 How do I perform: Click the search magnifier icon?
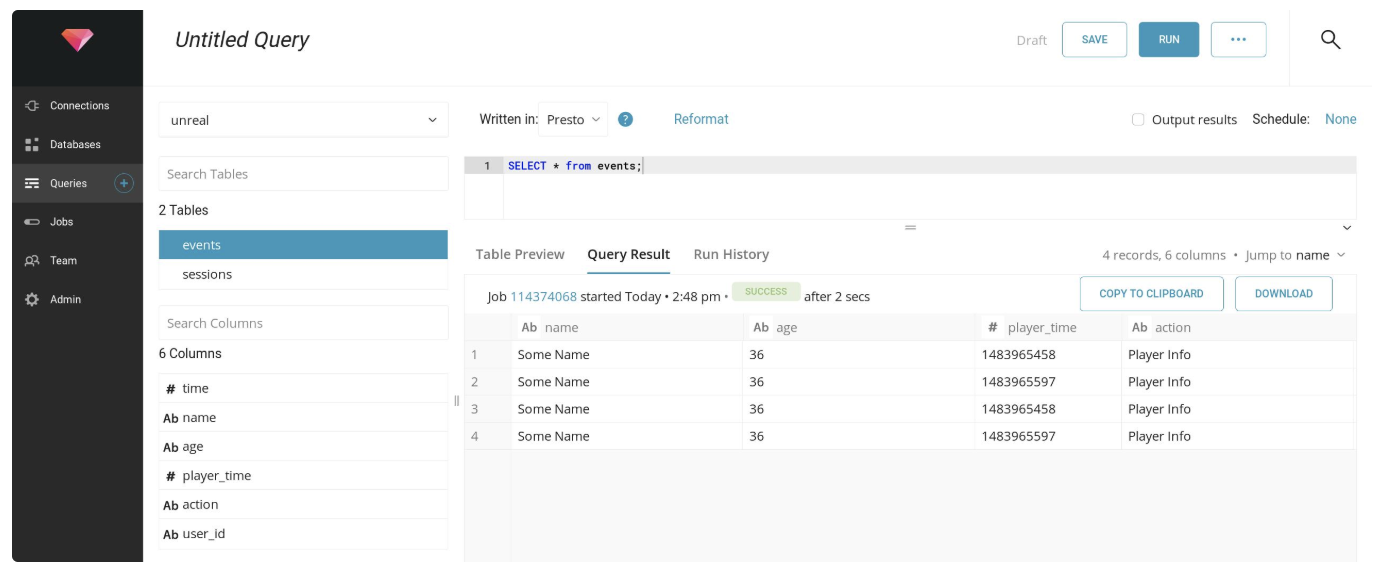1330,40
